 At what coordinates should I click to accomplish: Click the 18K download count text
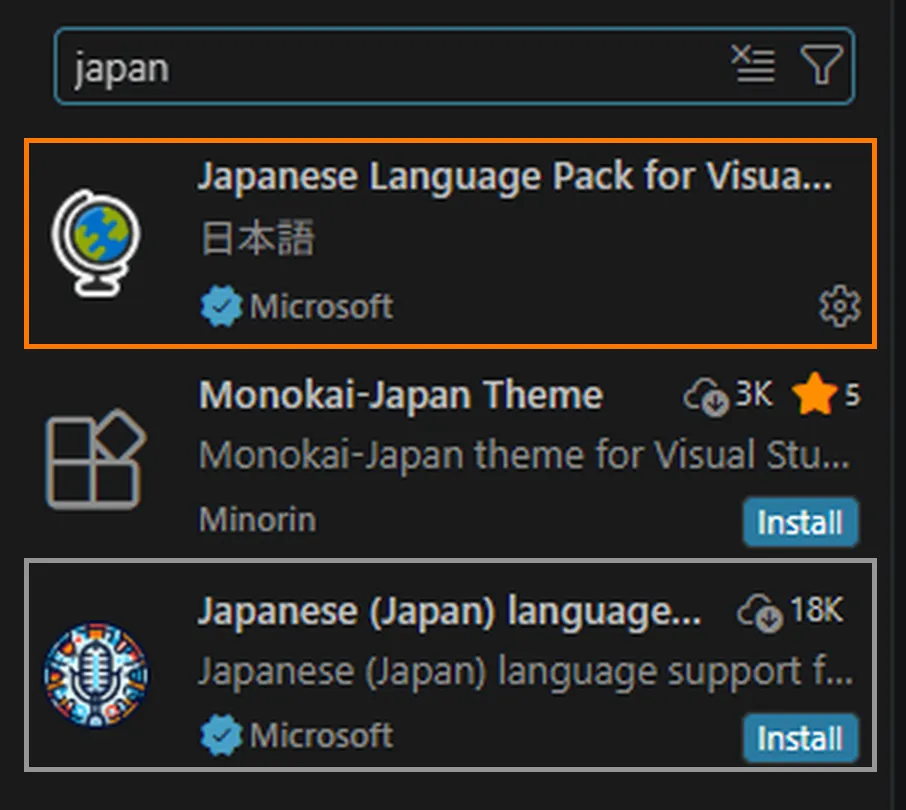816,610
